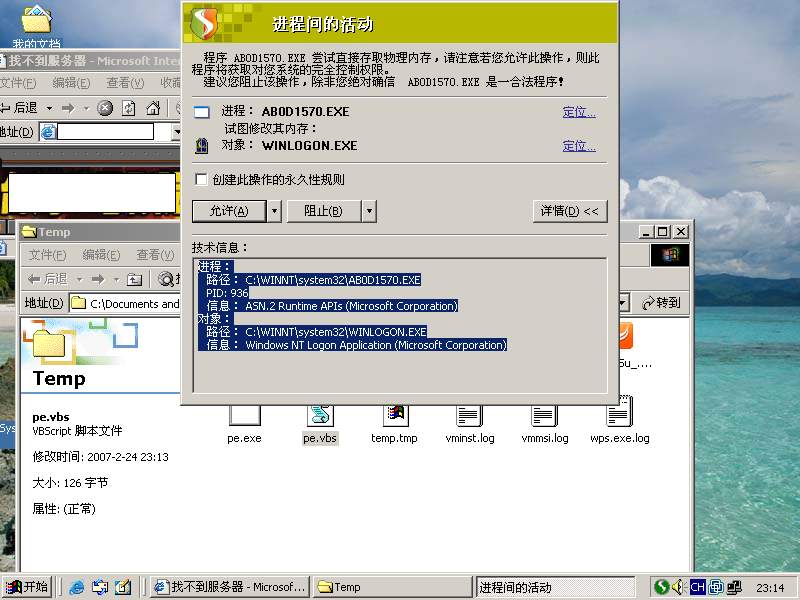This screenshot has width=800, height=600.
Task: Click the AB0D1570.EXE process window icon
Action: (202, 112)
